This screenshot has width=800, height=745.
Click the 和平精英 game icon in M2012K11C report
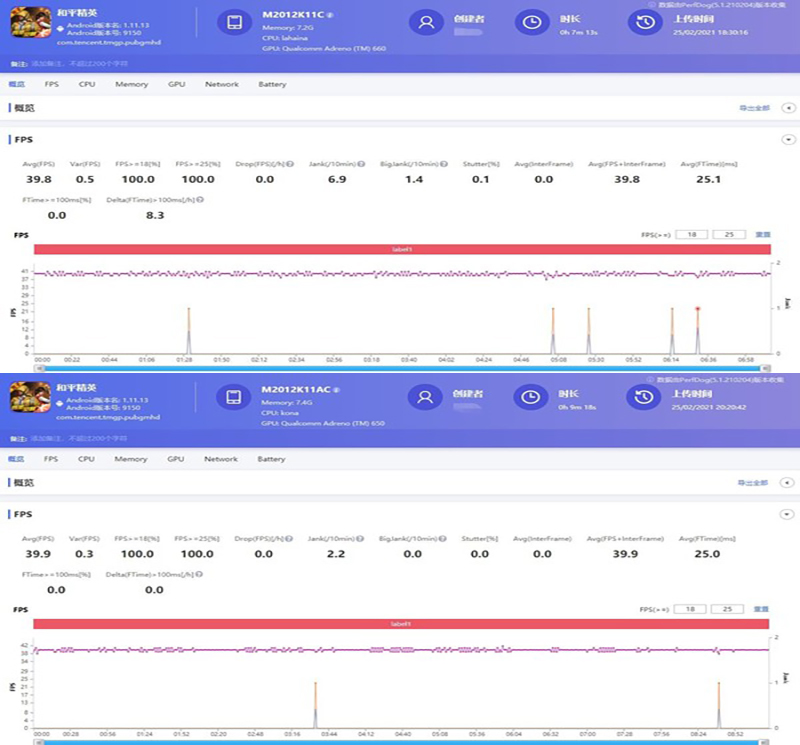(31, 22)
